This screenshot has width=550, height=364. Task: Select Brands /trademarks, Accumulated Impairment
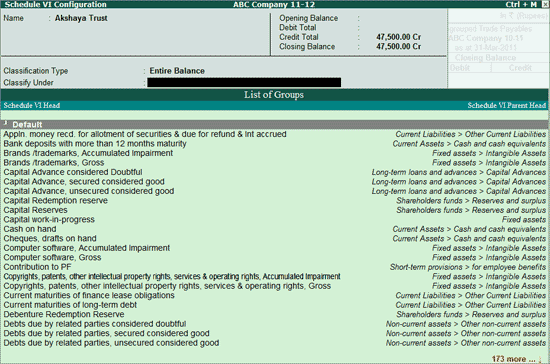point(88,153)
